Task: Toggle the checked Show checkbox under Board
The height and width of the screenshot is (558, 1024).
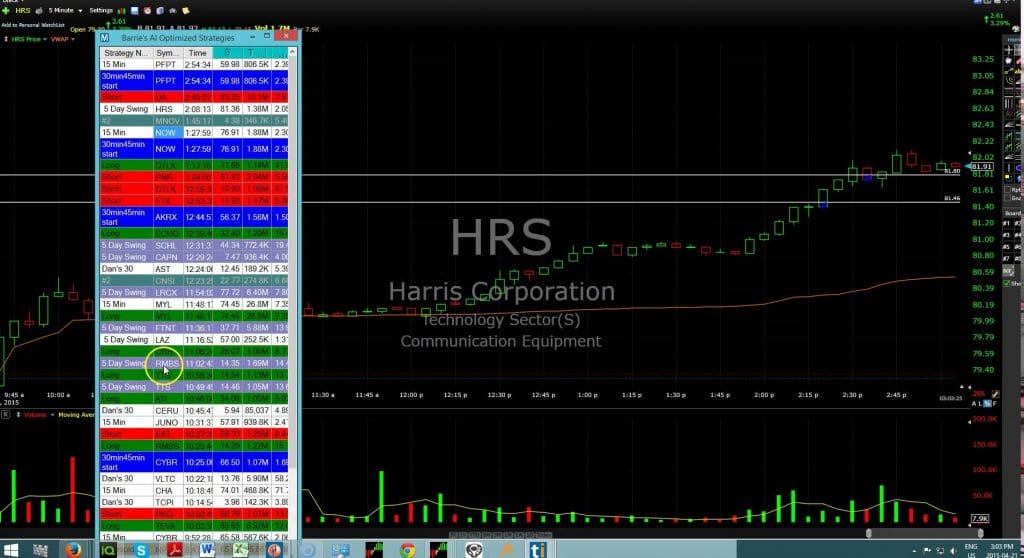Action: (x=1006, y=284)
